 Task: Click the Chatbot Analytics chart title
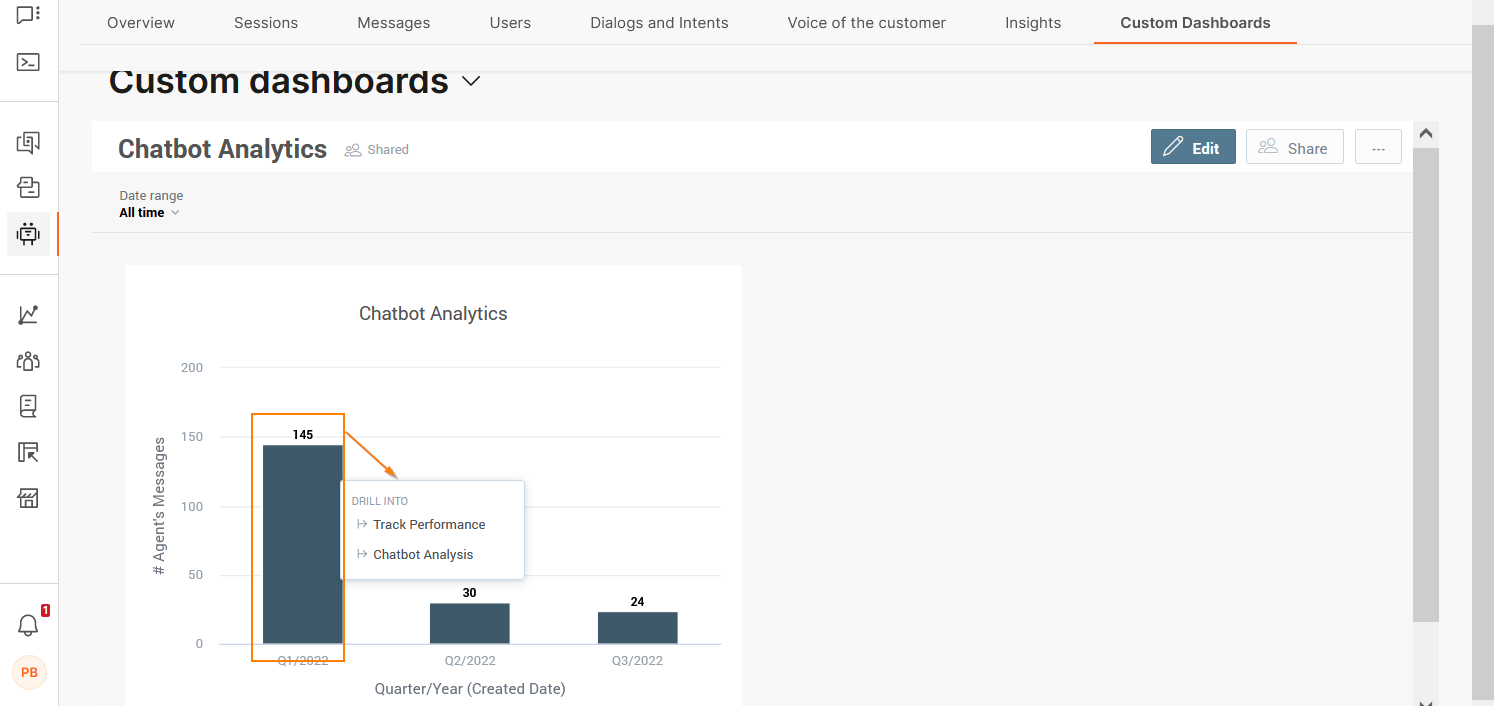tap(433, 313)
